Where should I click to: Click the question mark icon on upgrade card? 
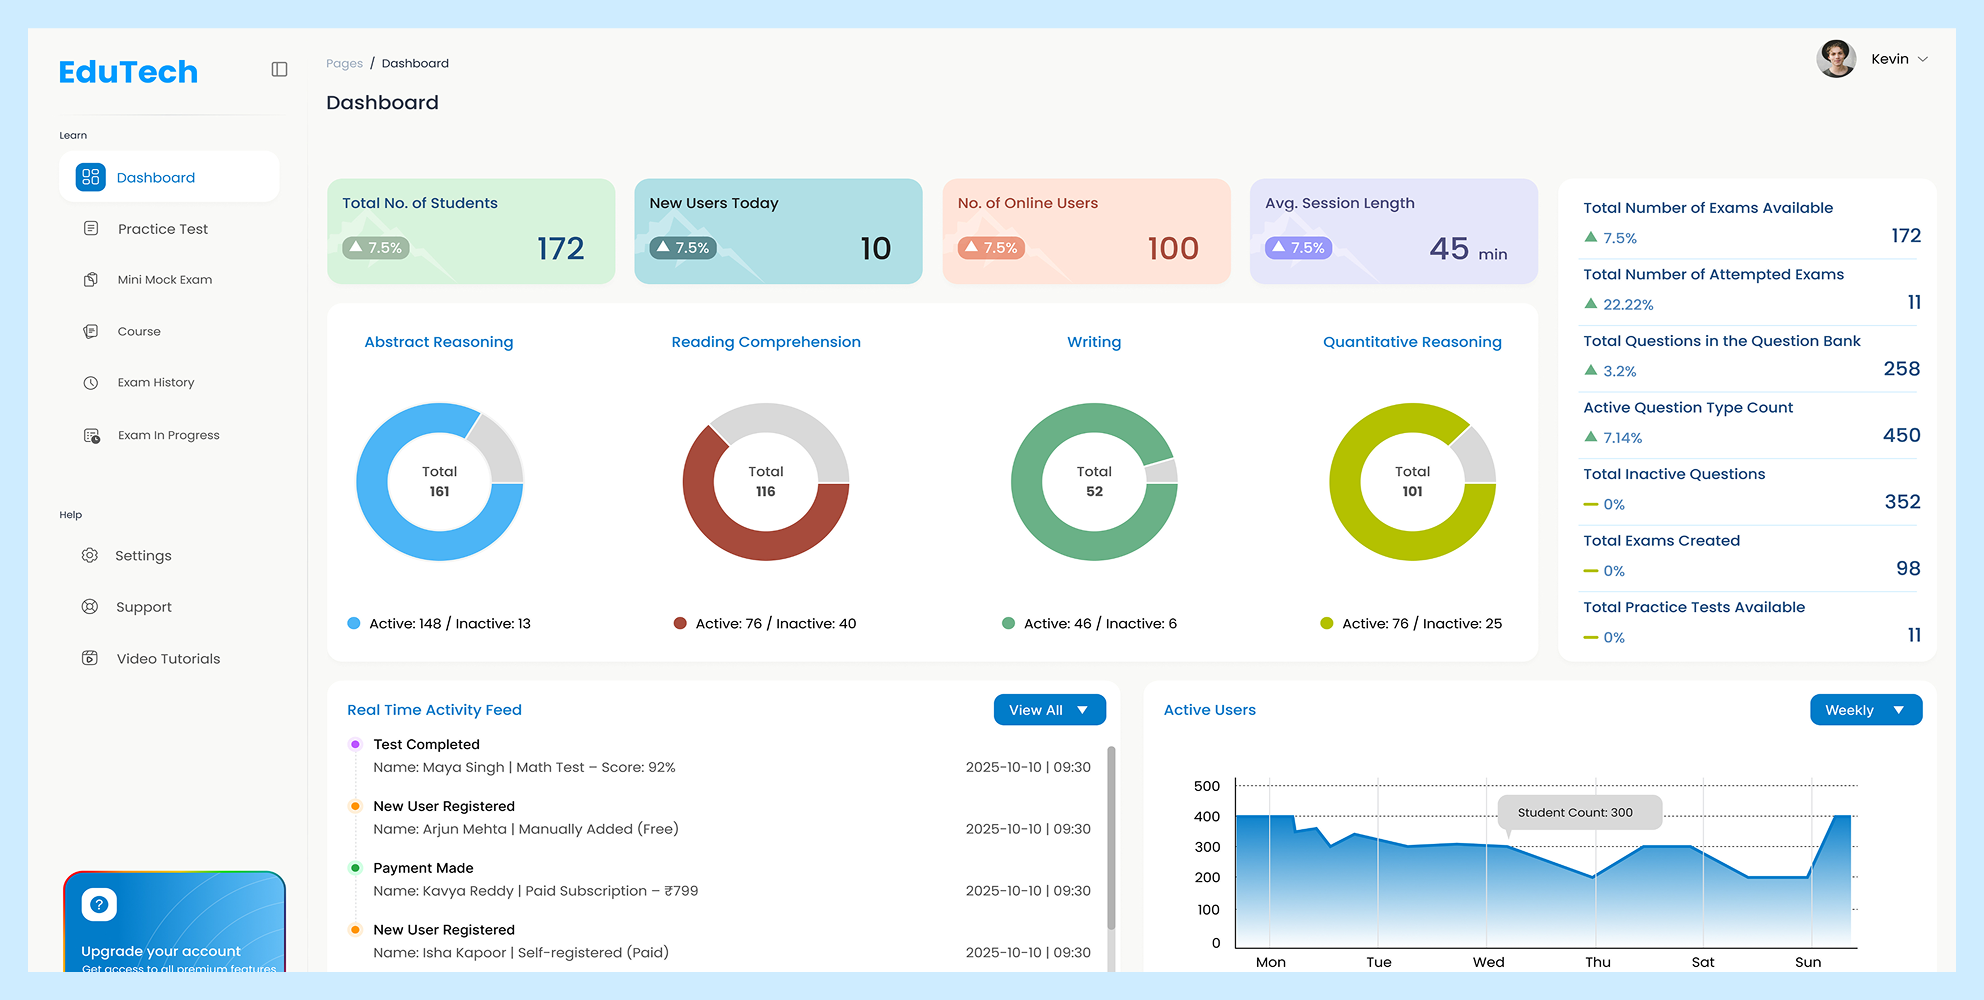pyautogui.click(x=98, y=903)
